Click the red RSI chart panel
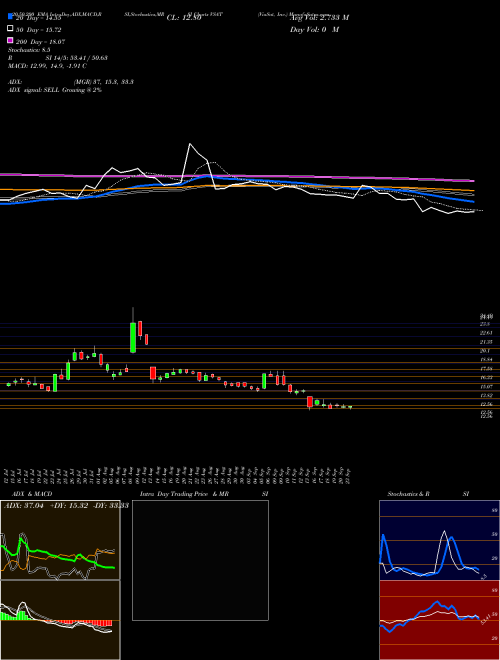Viewport: 500px width, 660px height. pyautogui.click(x=439, y=620)
